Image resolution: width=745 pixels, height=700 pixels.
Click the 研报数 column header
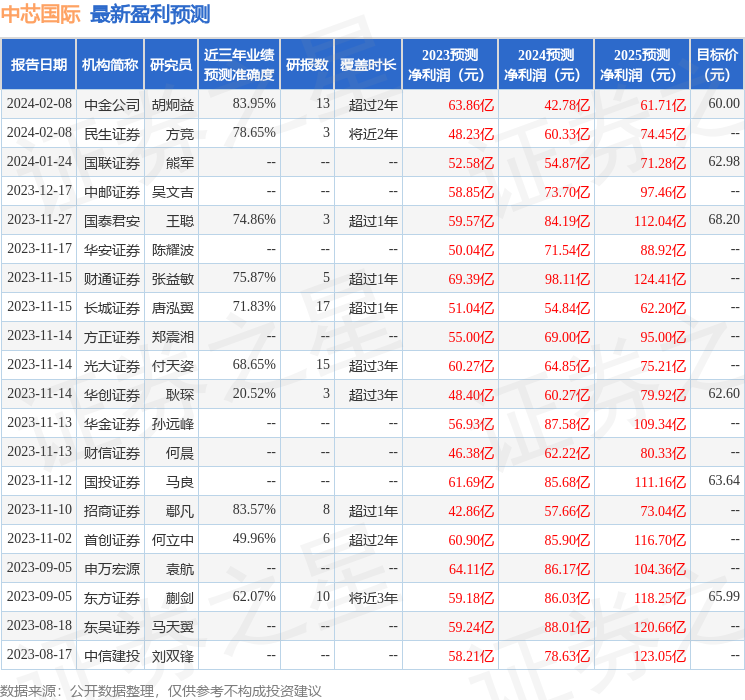click(307, 65)
